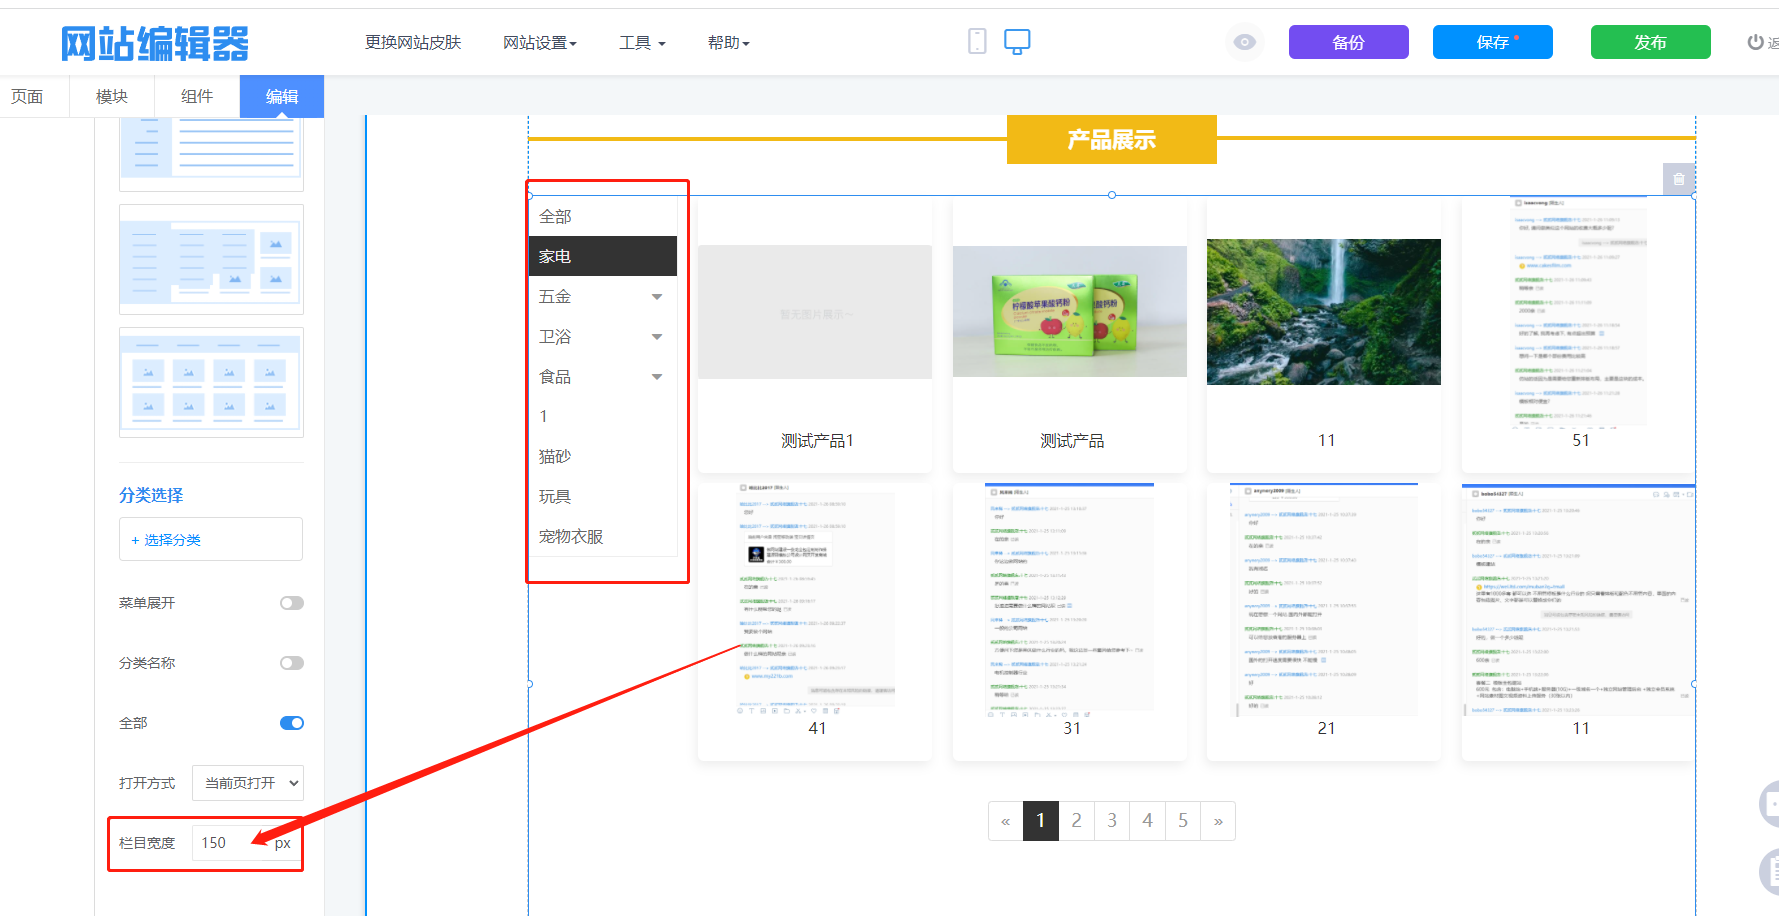The image size is (1779, 916).
Task: Go to pagination page 3
Action: point(1112,821)
